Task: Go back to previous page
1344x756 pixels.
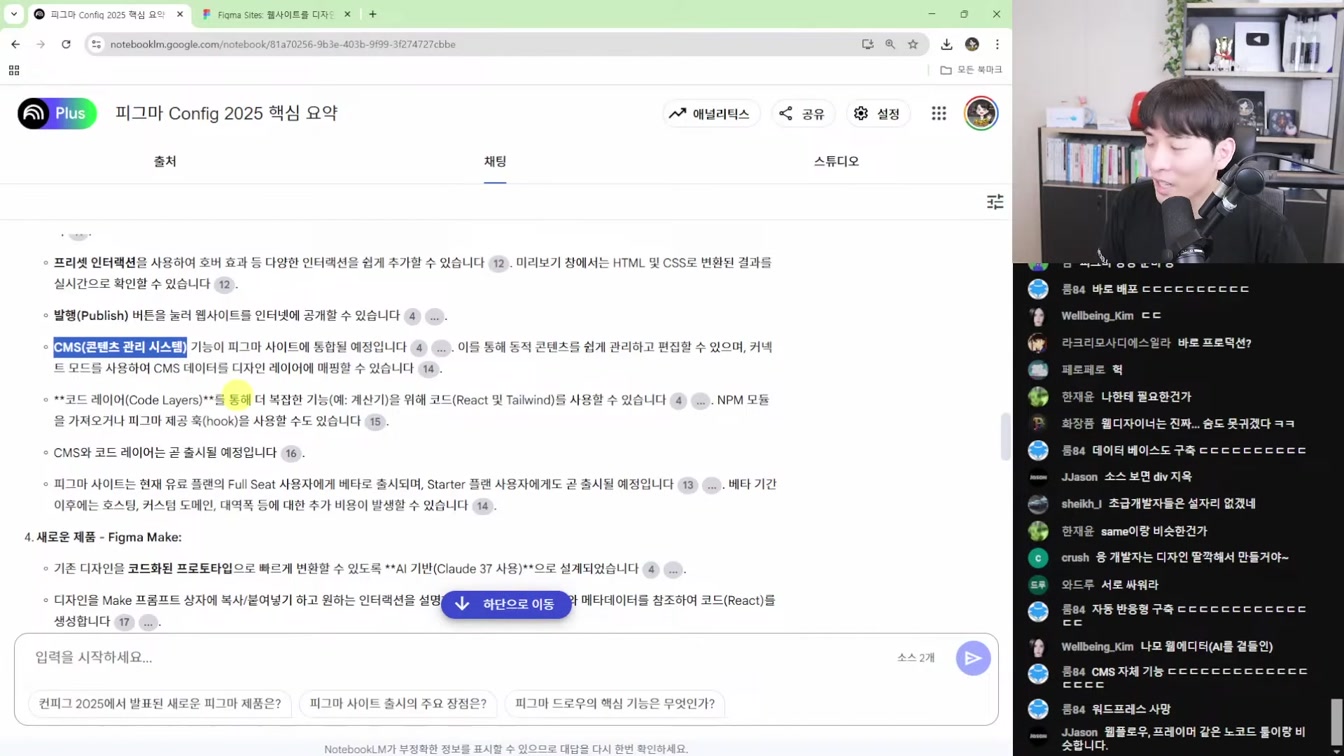Action: point(15,44)
